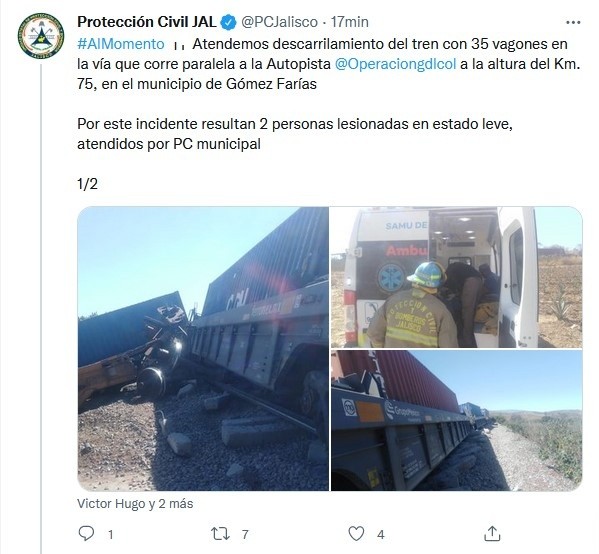Viewport: 599px width, 554px height.
Task: Click the 'Victor Hugo y 2 más' tagged people
Action: pyautogui.click(x=135, y=504)
